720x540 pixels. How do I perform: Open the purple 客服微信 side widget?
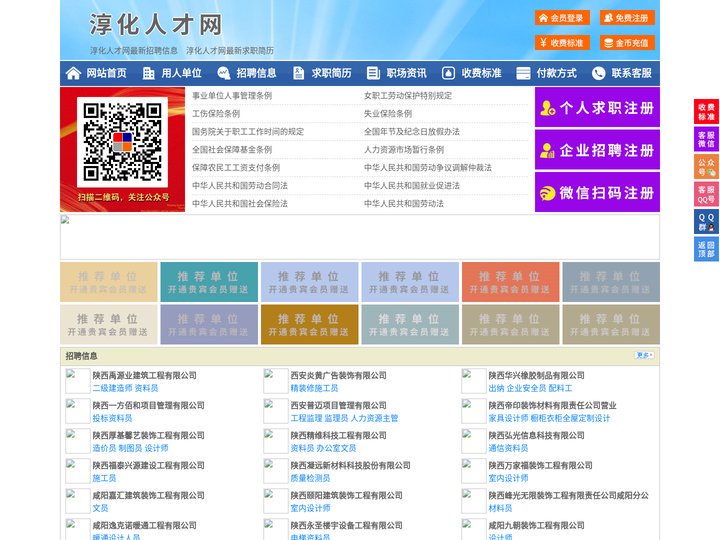point(706,139)
